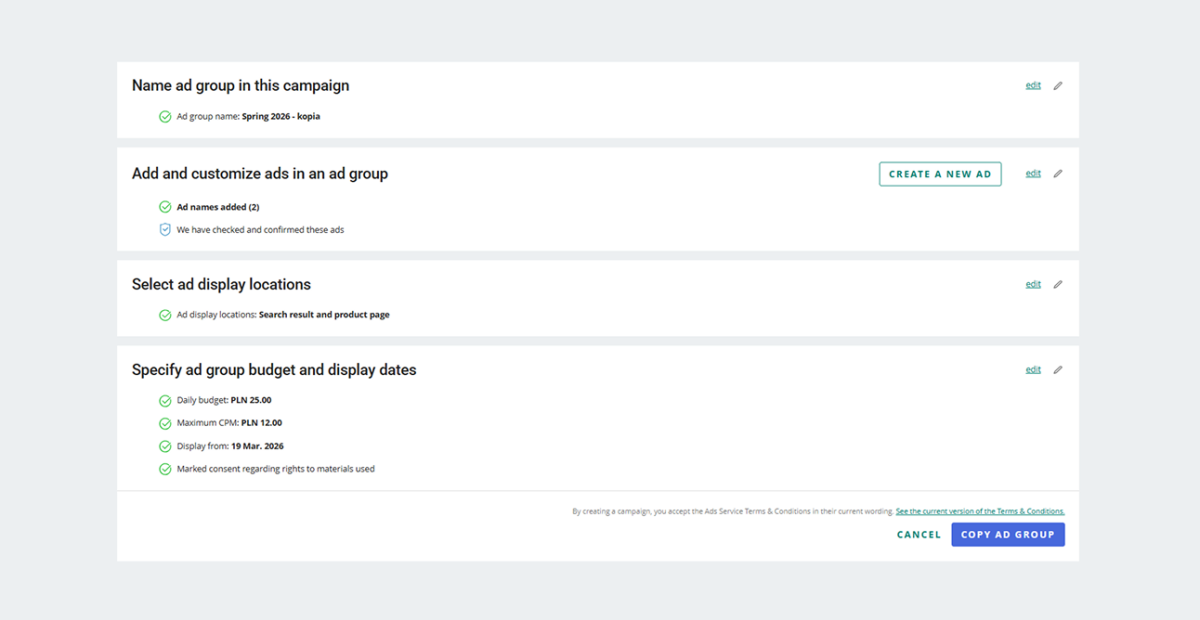Click the green check beside marked consent item
This screenshot has width=1200, height=620.
tap(165, 468)
